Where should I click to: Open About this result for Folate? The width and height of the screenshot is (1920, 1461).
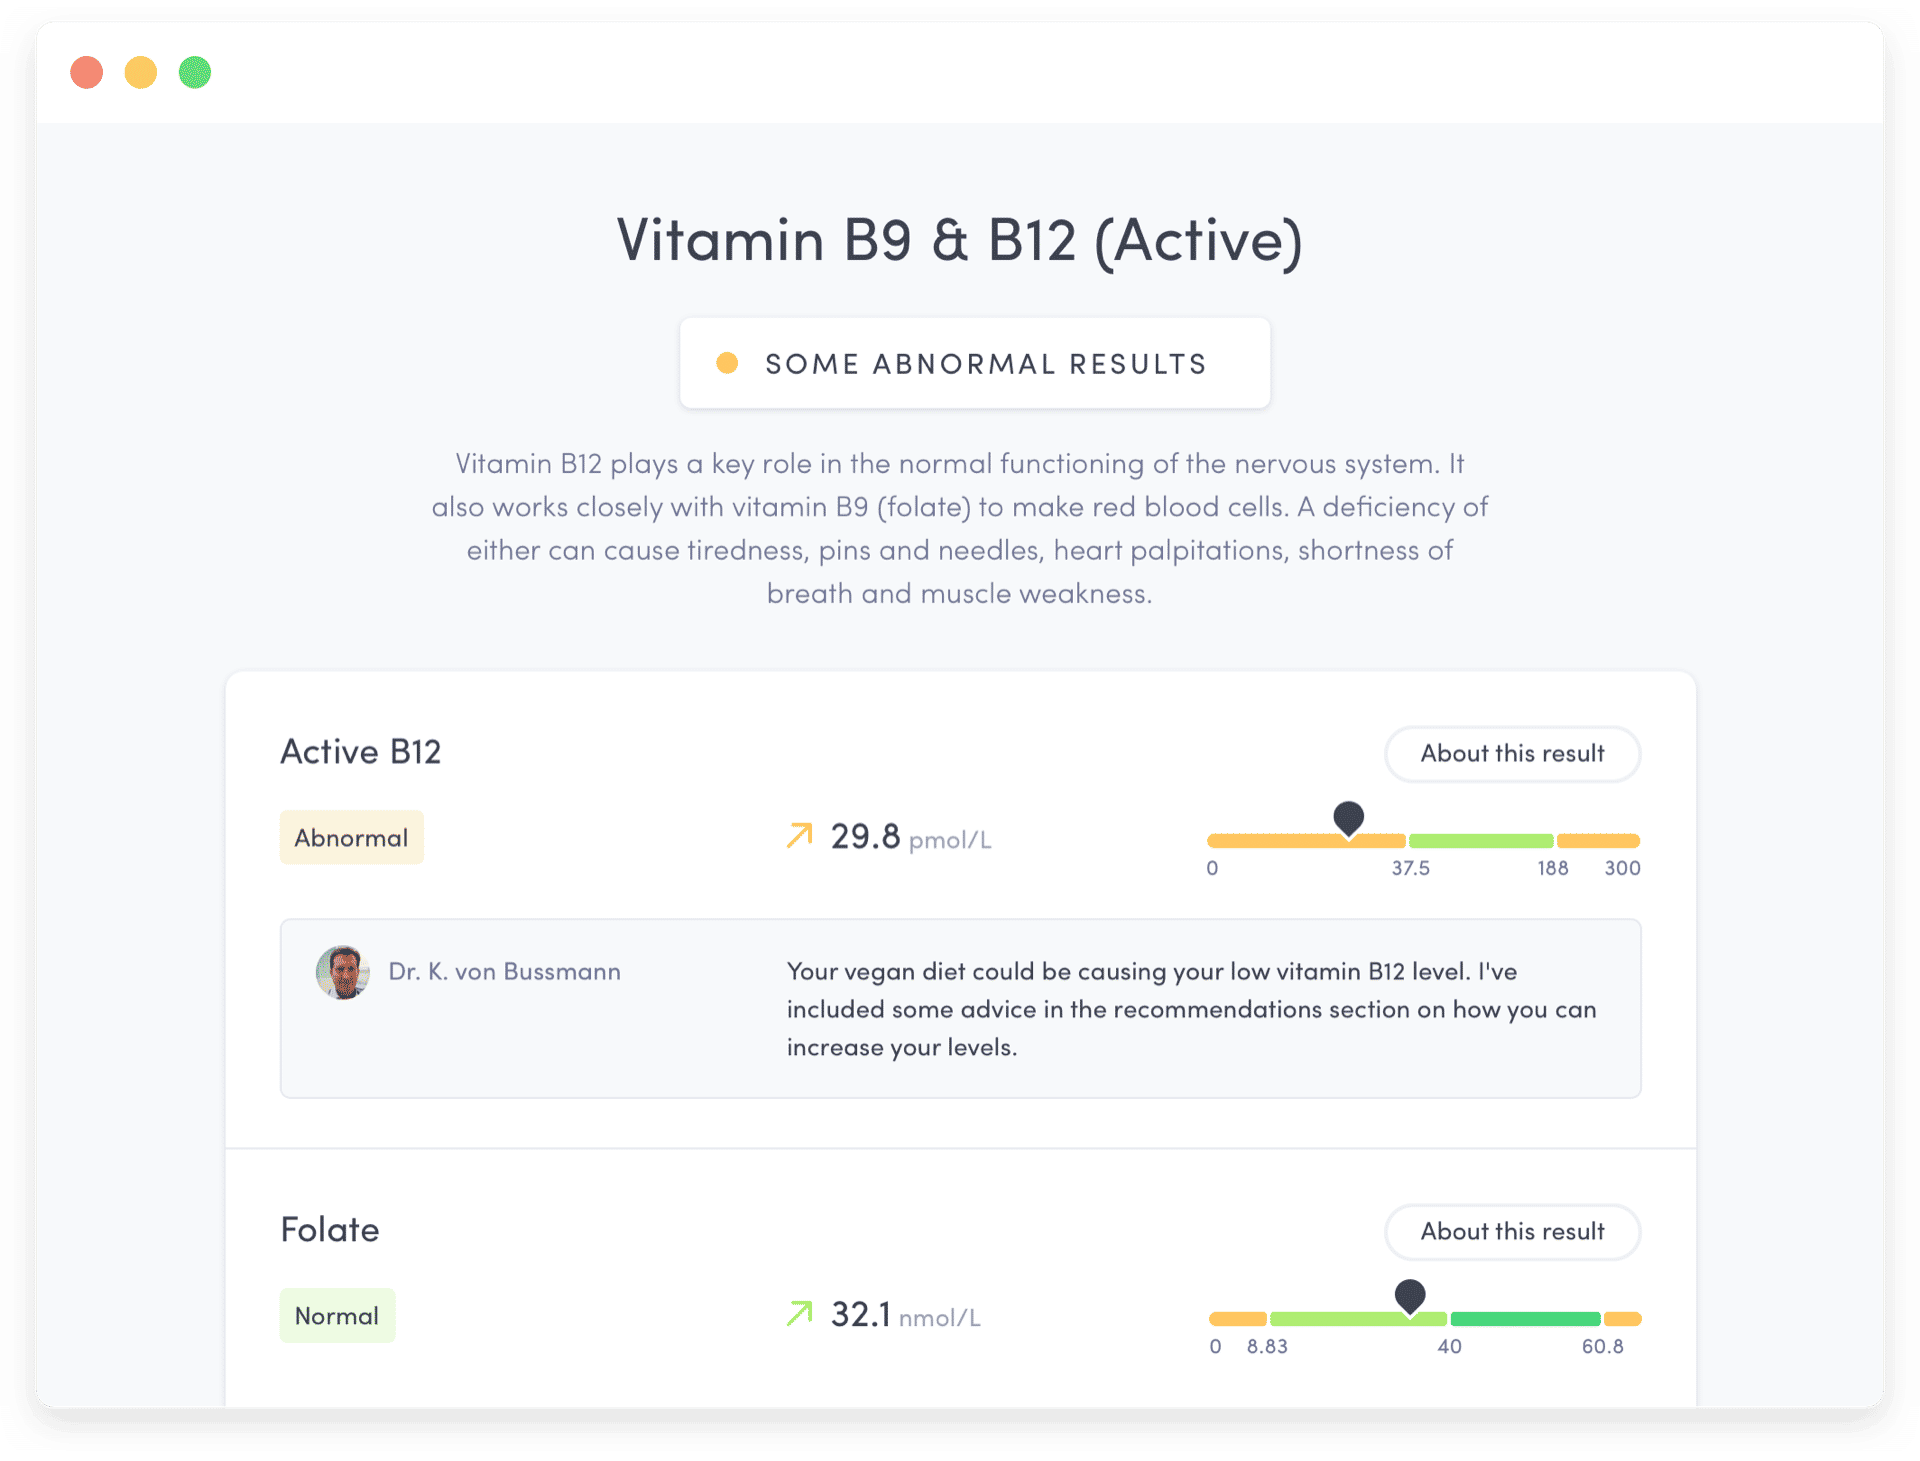click(1511, 1232)
